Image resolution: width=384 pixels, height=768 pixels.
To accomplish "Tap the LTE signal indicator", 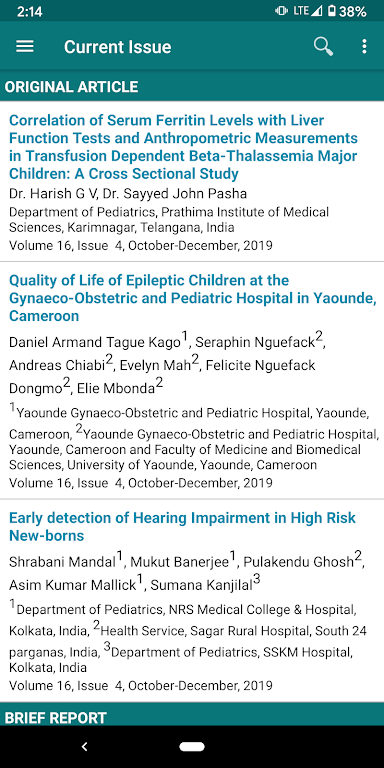I will click(307, 11).
